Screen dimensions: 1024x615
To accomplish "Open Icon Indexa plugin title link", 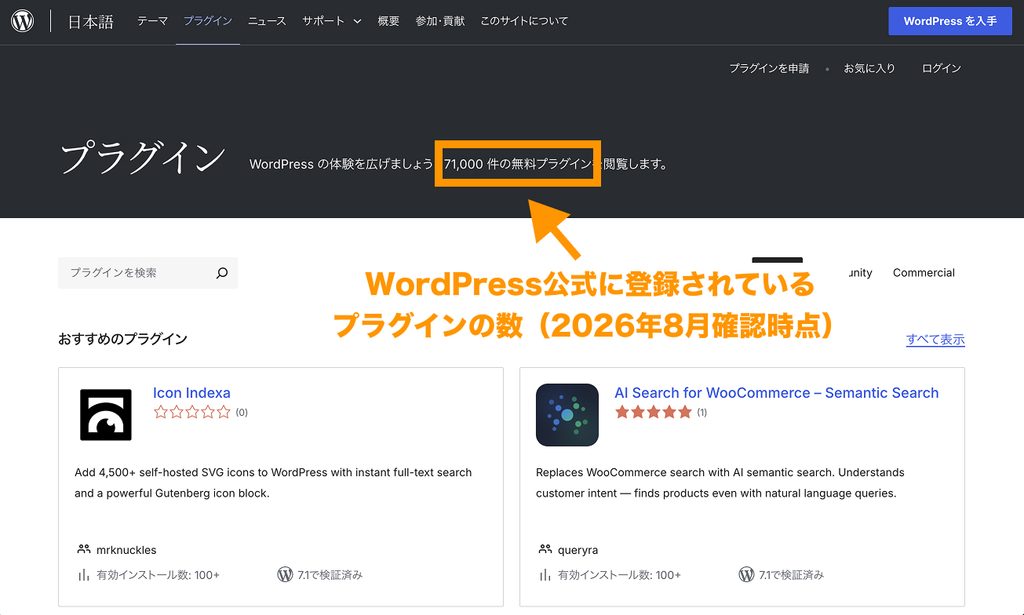I will pyautogui.click(x=191, y=392).
